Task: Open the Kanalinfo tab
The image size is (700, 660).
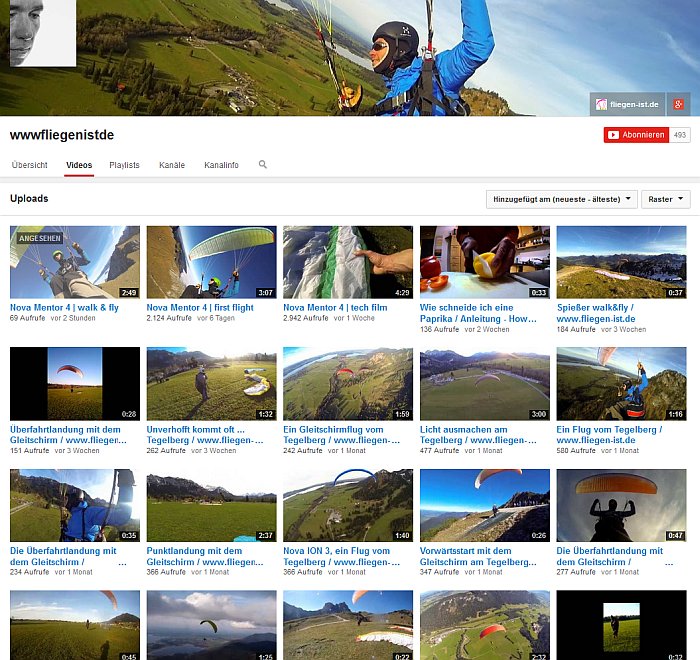Action: point(221,165)
